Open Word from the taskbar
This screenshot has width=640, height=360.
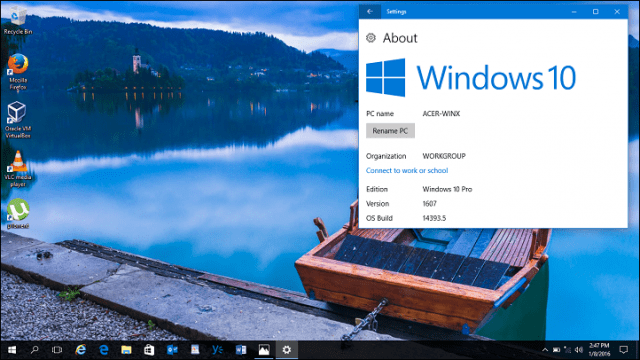click(241, 350)
